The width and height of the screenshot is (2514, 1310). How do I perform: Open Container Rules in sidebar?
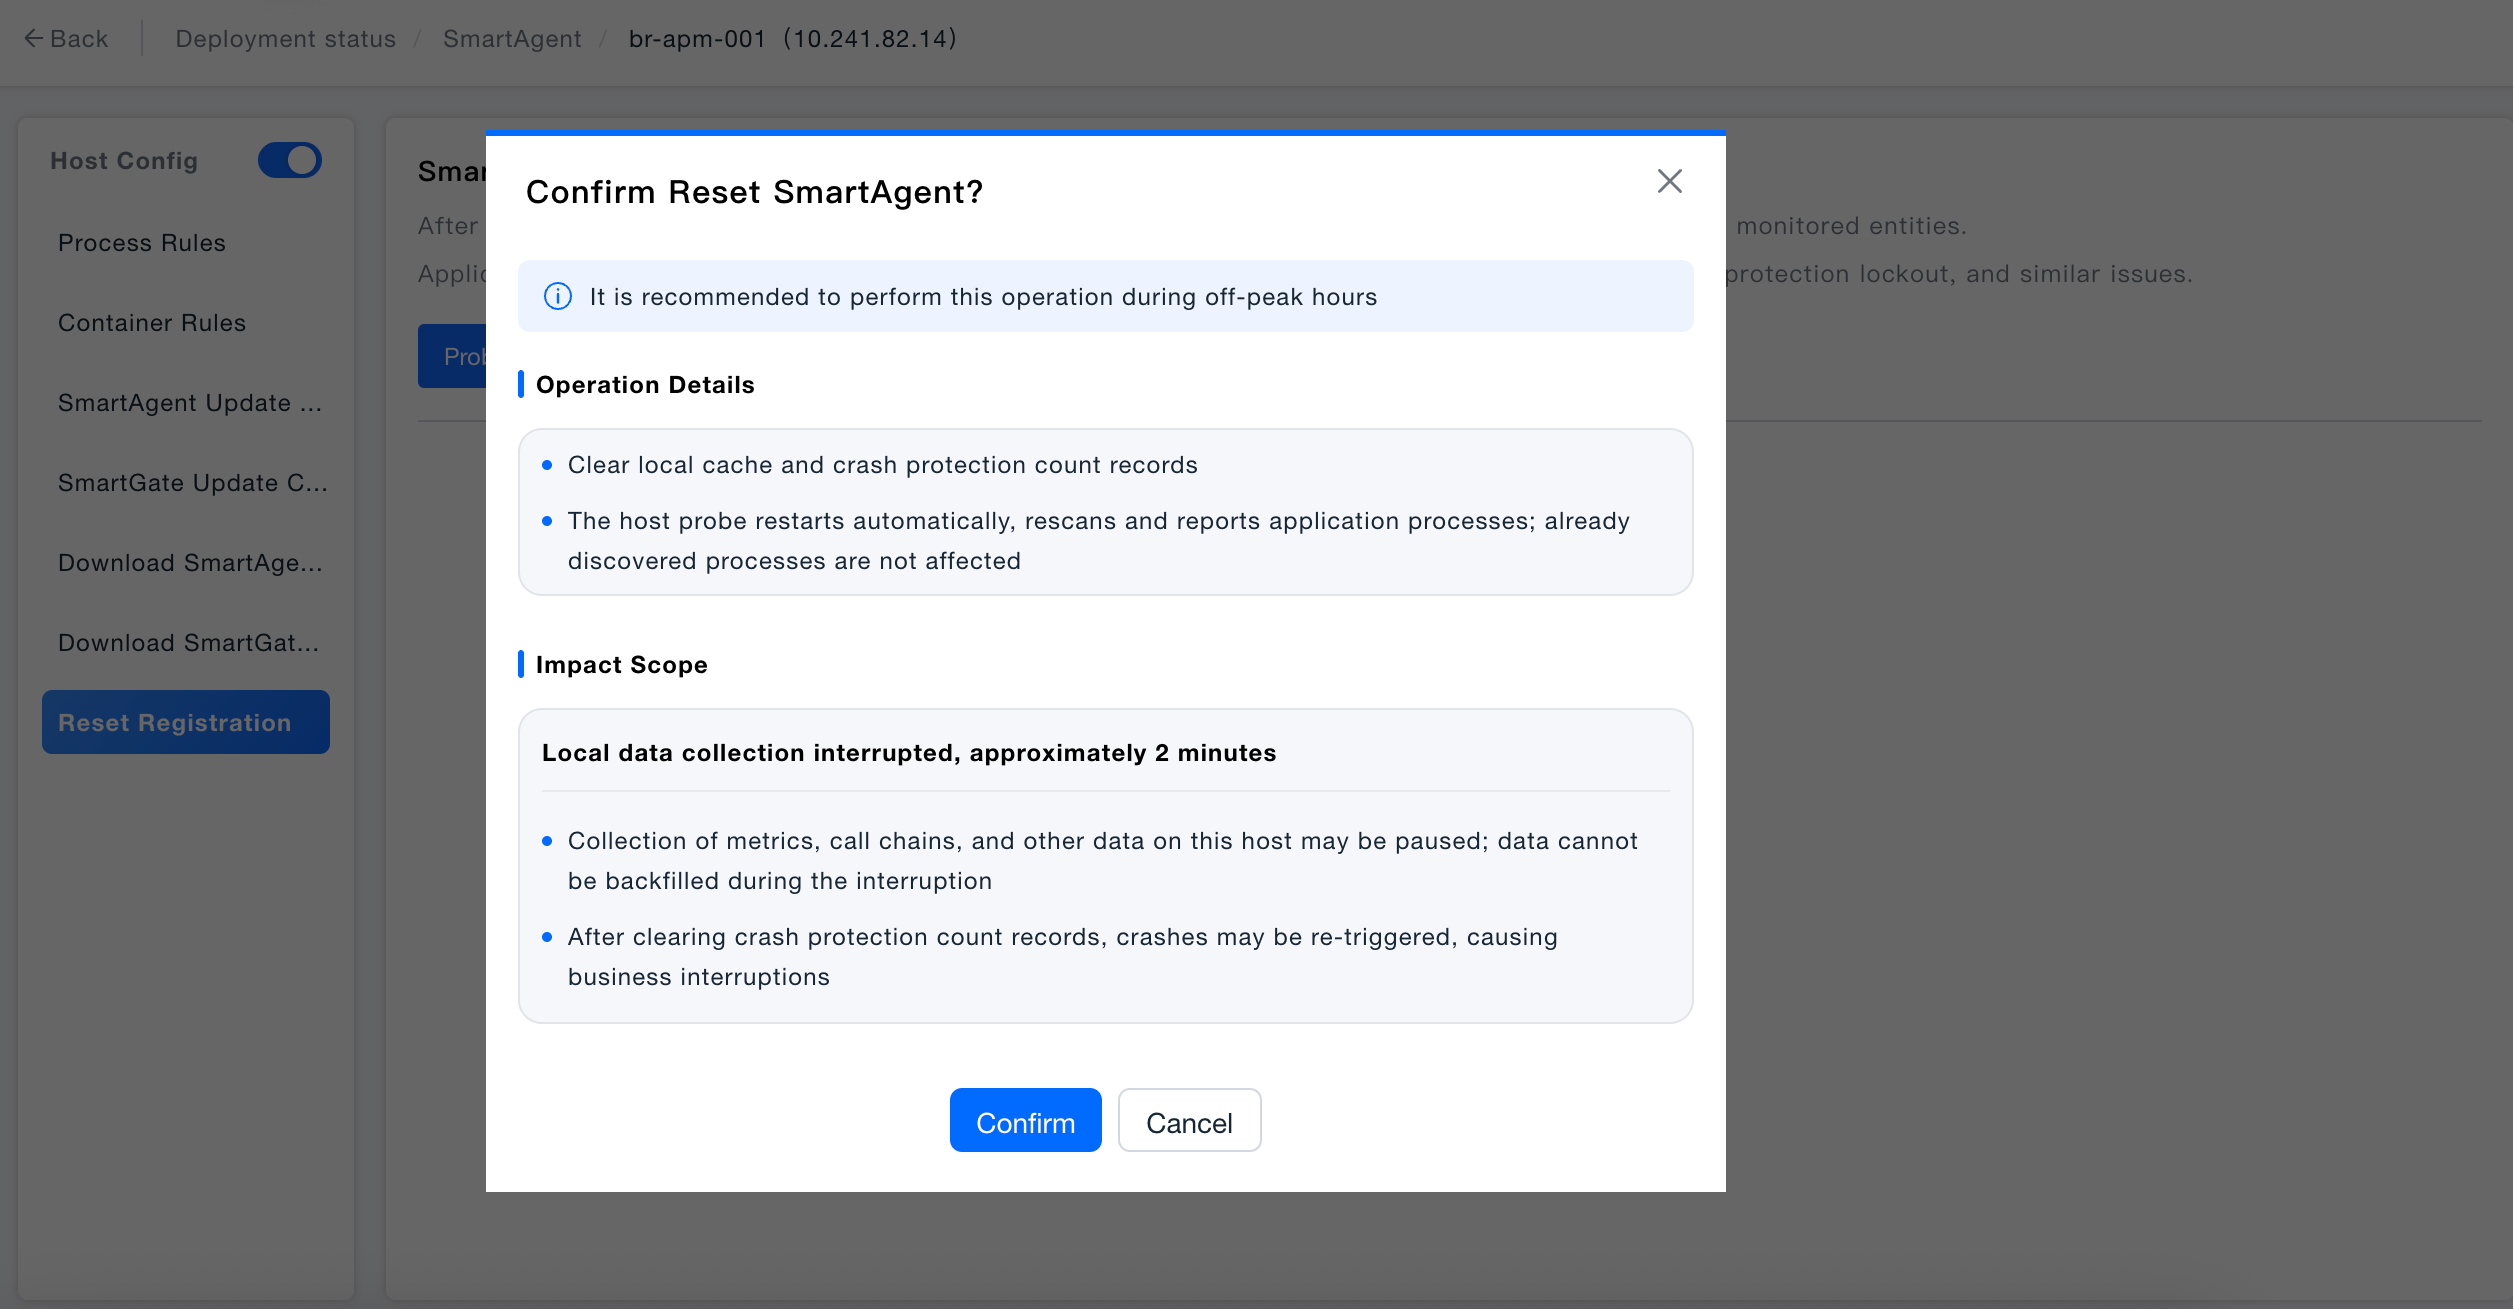[x=152, y=323]
